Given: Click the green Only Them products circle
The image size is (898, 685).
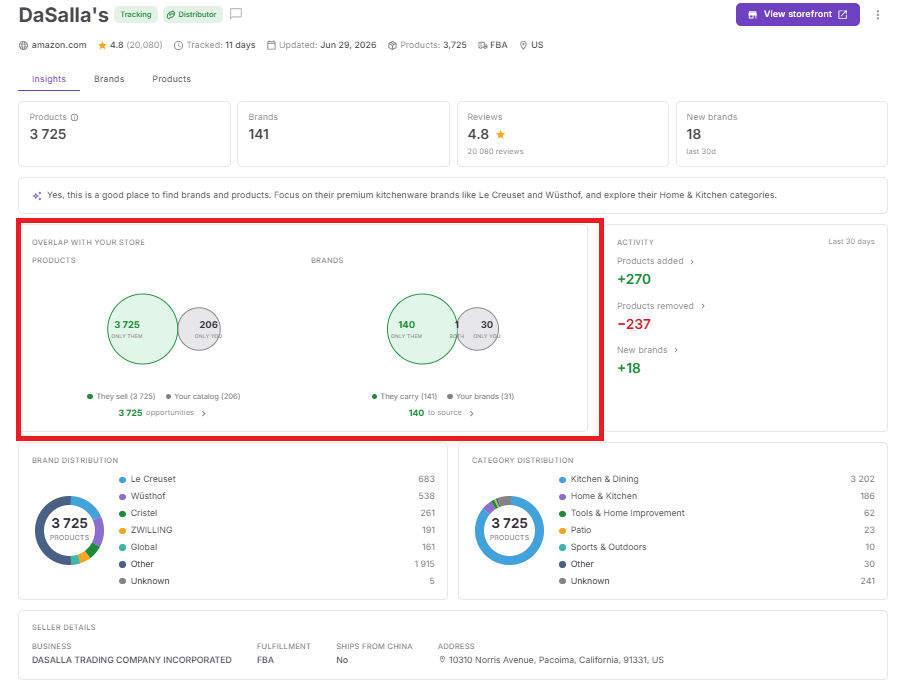Looking at the screenshot, I should pos(143,329).
